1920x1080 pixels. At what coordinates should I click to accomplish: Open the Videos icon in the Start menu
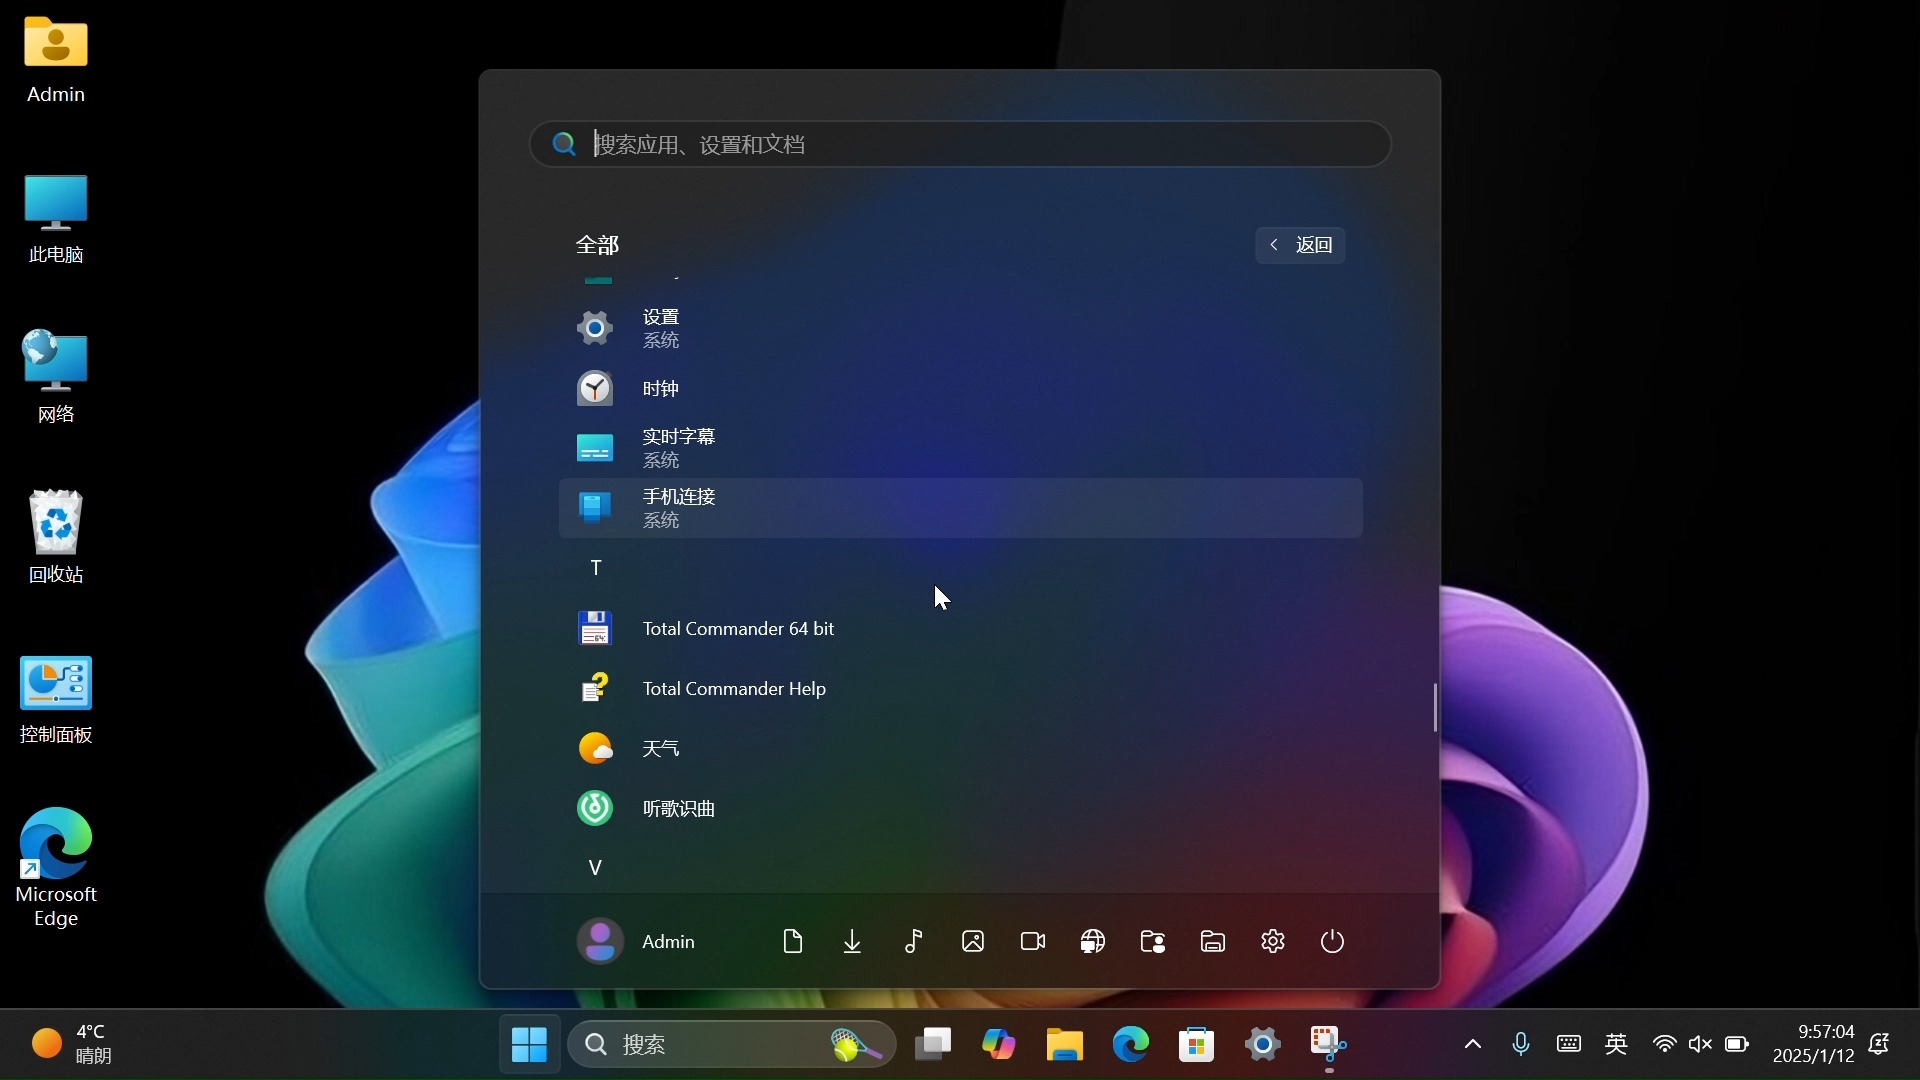point(1032,941)
